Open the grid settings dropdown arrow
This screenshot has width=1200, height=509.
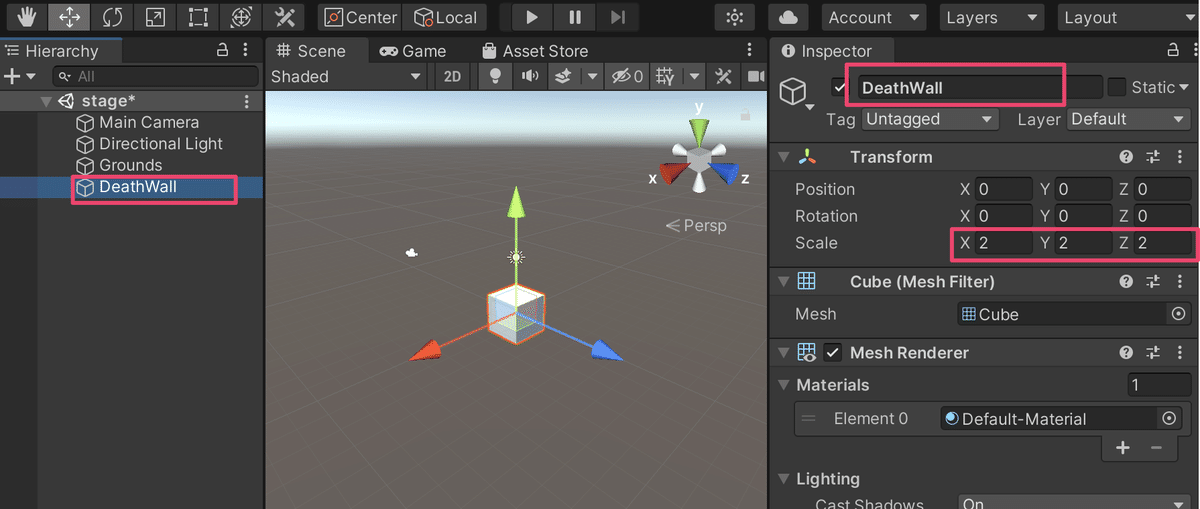(692, 76)
